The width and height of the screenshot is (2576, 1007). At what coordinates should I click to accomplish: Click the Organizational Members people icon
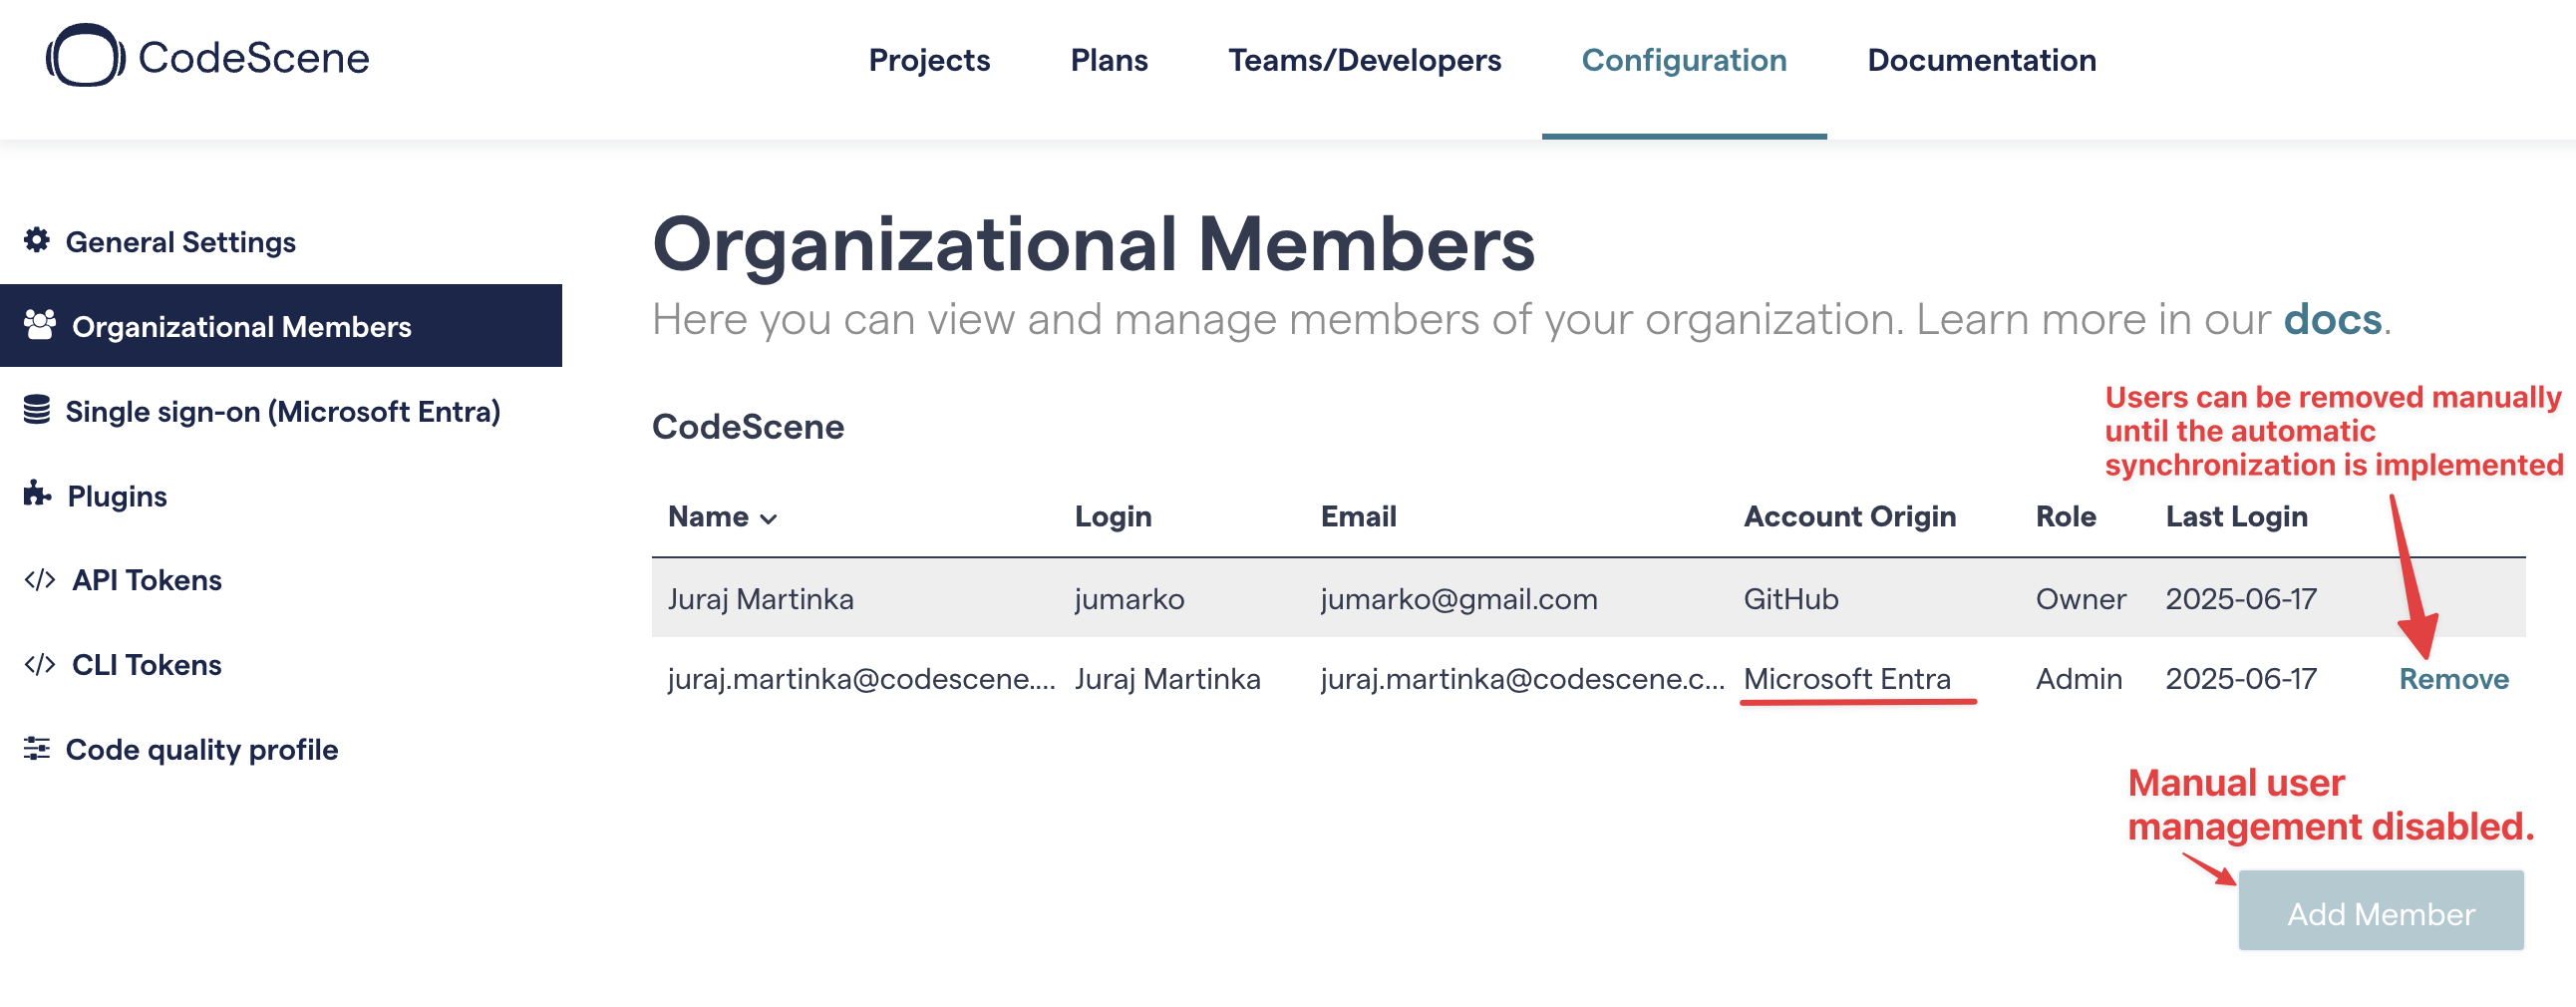39,324
